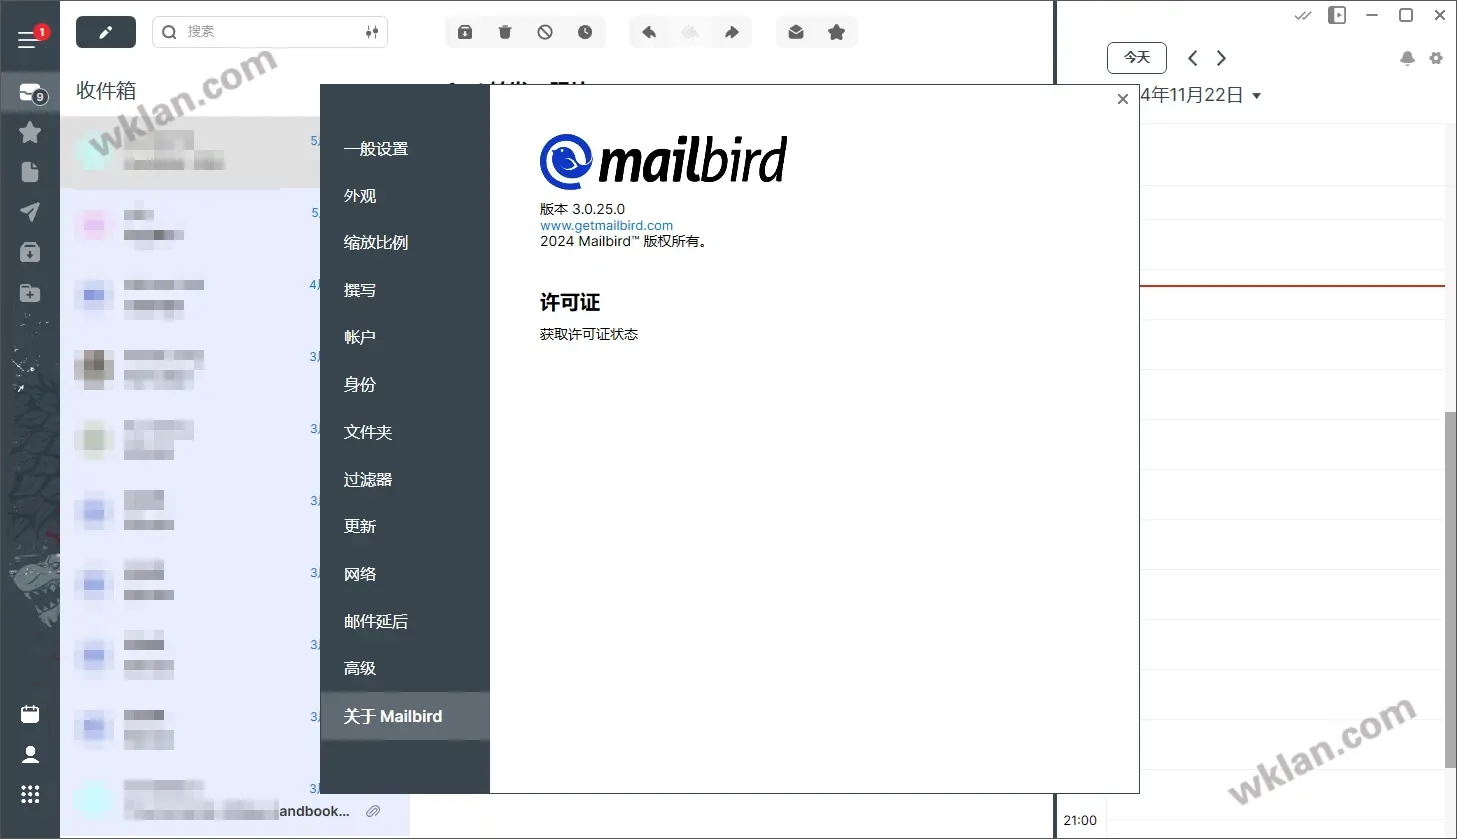Open the folders plus icon in sidebar
The height and width of the screenshot is (839, 1457).
pyautogui.click(x=30, y=293)
